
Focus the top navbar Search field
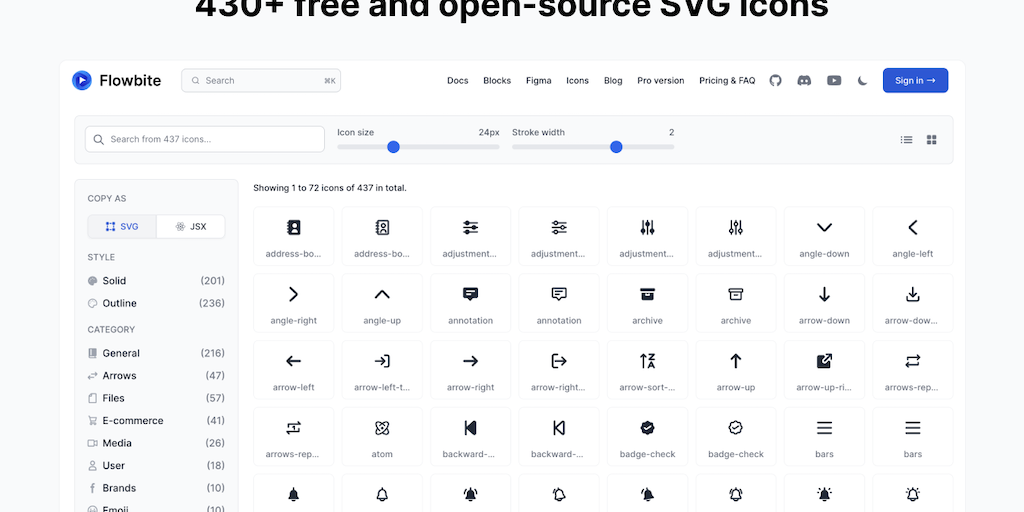(x=261, y=80)
